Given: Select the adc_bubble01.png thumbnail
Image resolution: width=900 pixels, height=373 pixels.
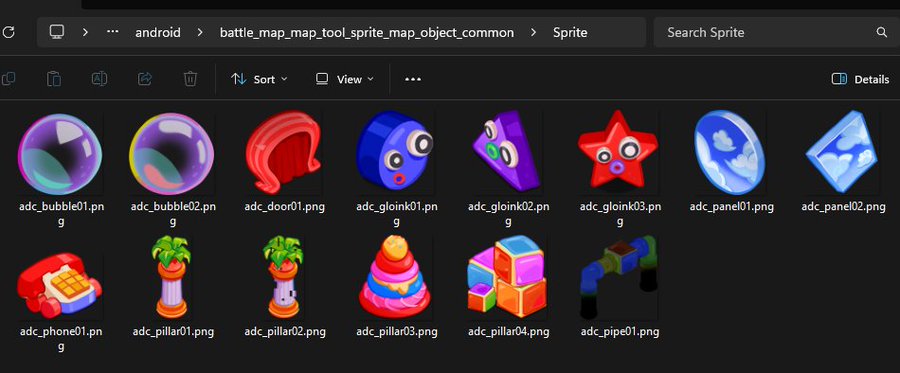Looking at the screenshot, I should (60, 154).
